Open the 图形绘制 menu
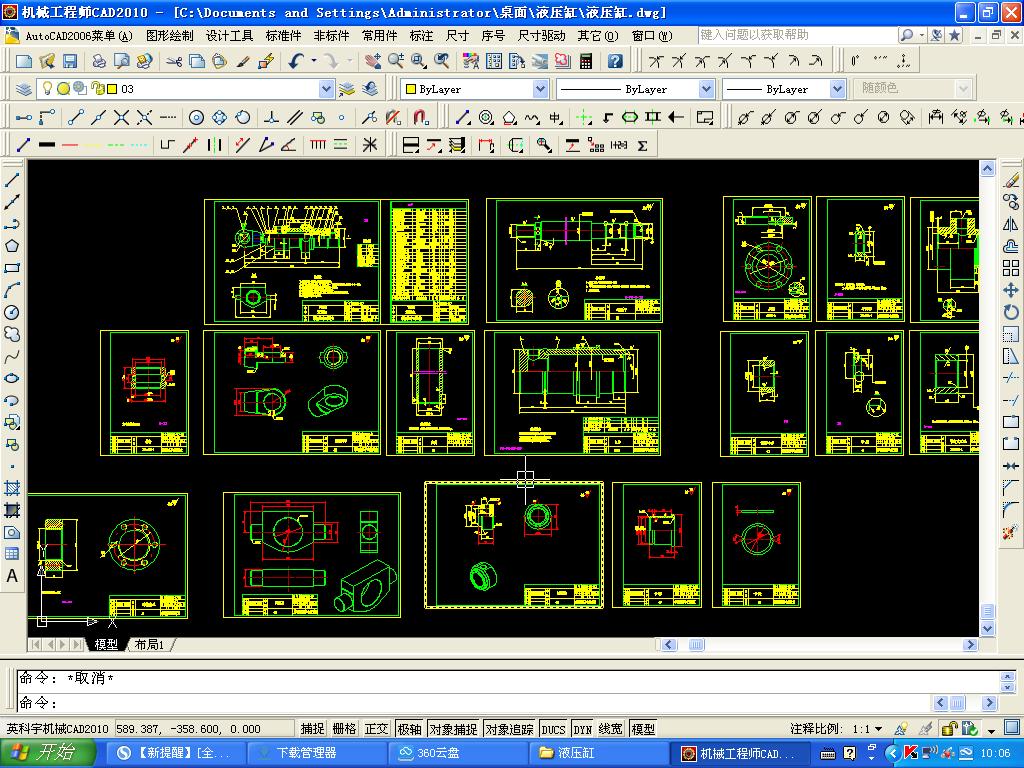Viewport: 1024px width, 768px height. click(170, 35)
